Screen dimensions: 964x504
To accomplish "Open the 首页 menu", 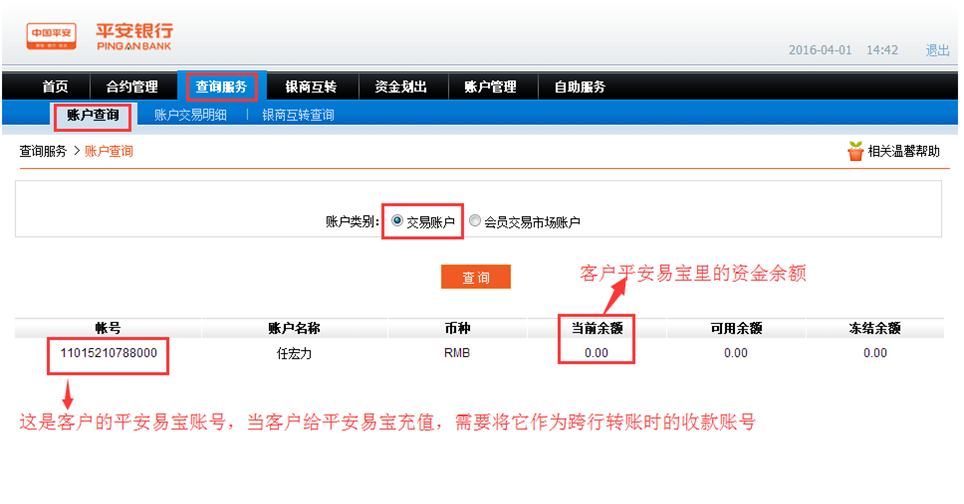I will click(55, 87).
